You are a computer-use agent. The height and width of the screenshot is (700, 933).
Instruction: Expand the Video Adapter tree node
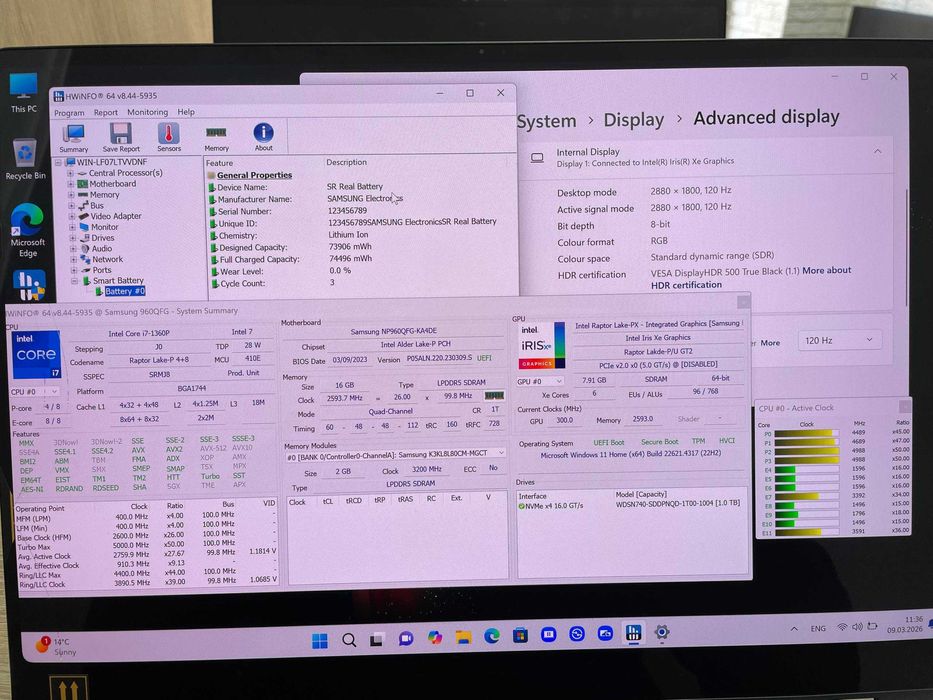[x=71, y=216]
